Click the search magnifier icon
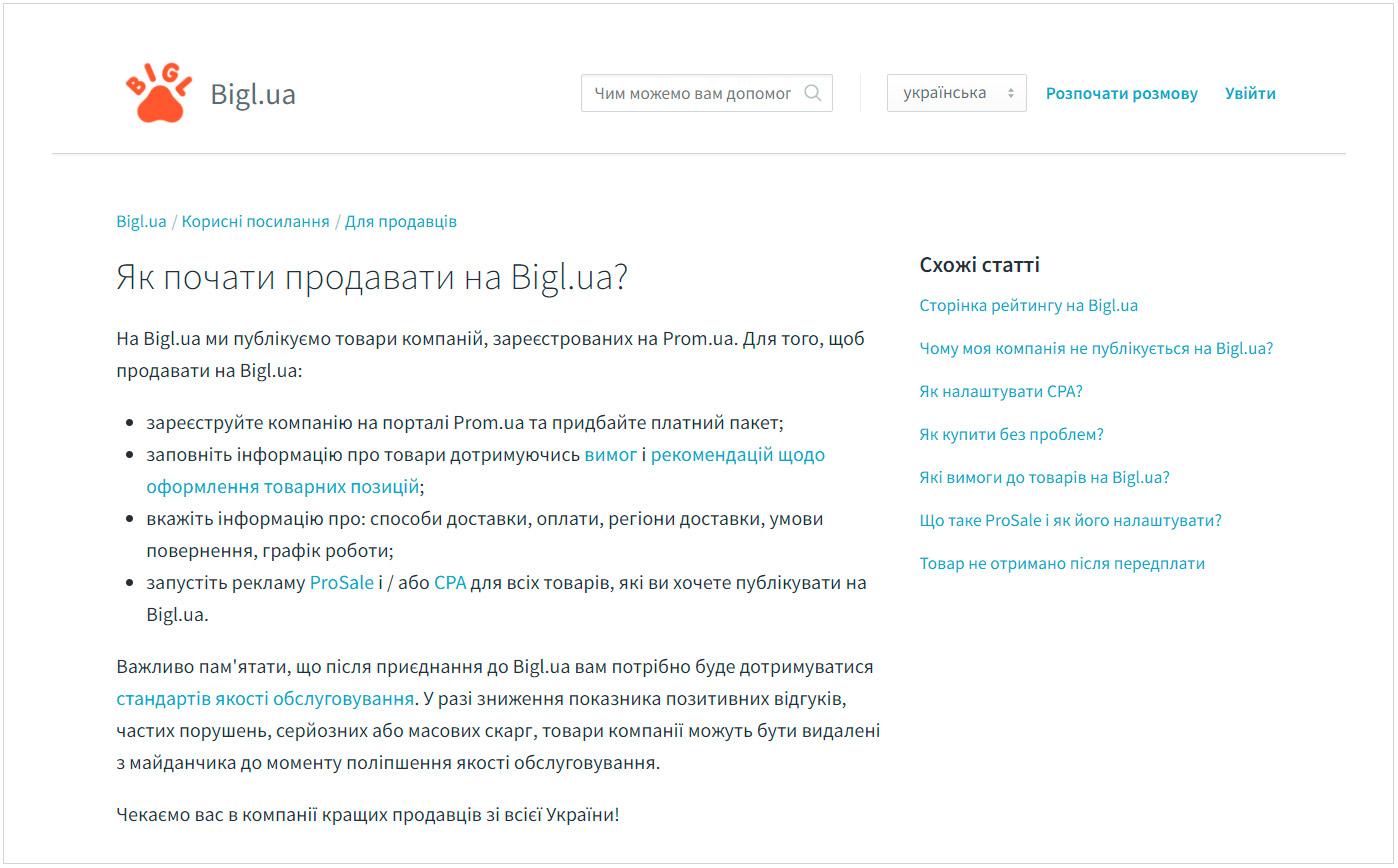 (x=813, y=93)
